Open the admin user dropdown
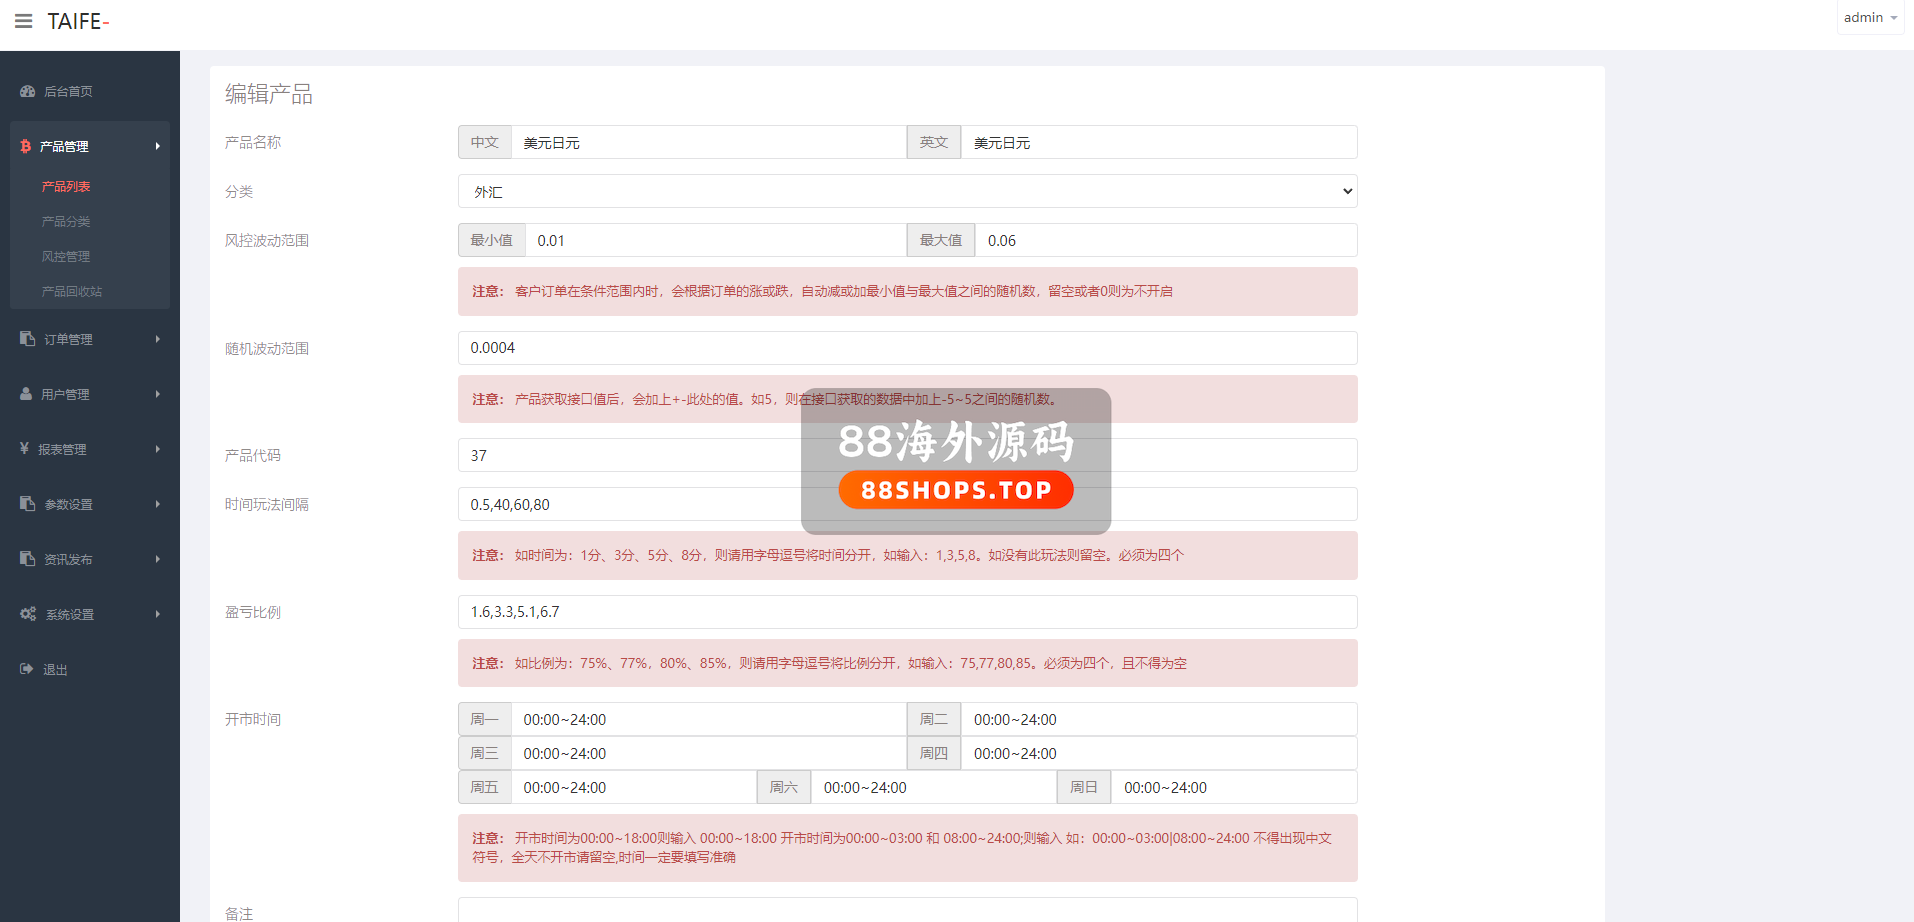Screen dimensions: 1914x922 point(1869,18)
